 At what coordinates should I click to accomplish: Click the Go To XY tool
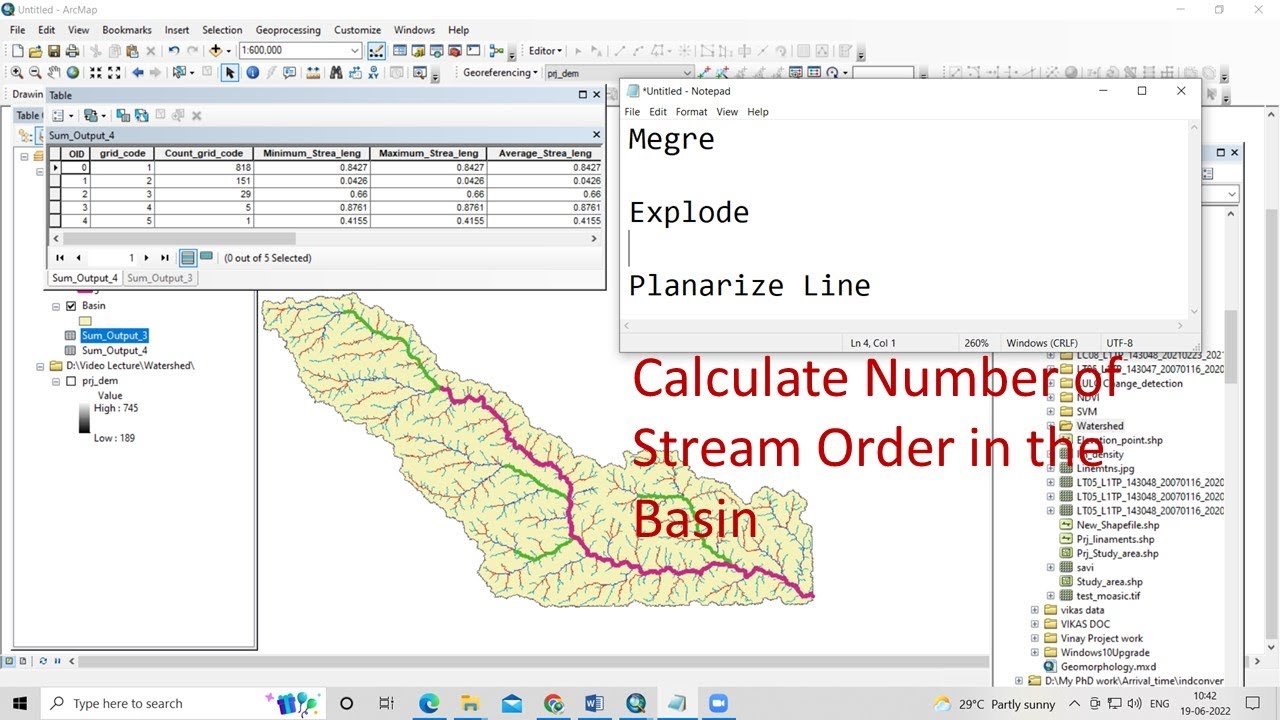(372, 72)
